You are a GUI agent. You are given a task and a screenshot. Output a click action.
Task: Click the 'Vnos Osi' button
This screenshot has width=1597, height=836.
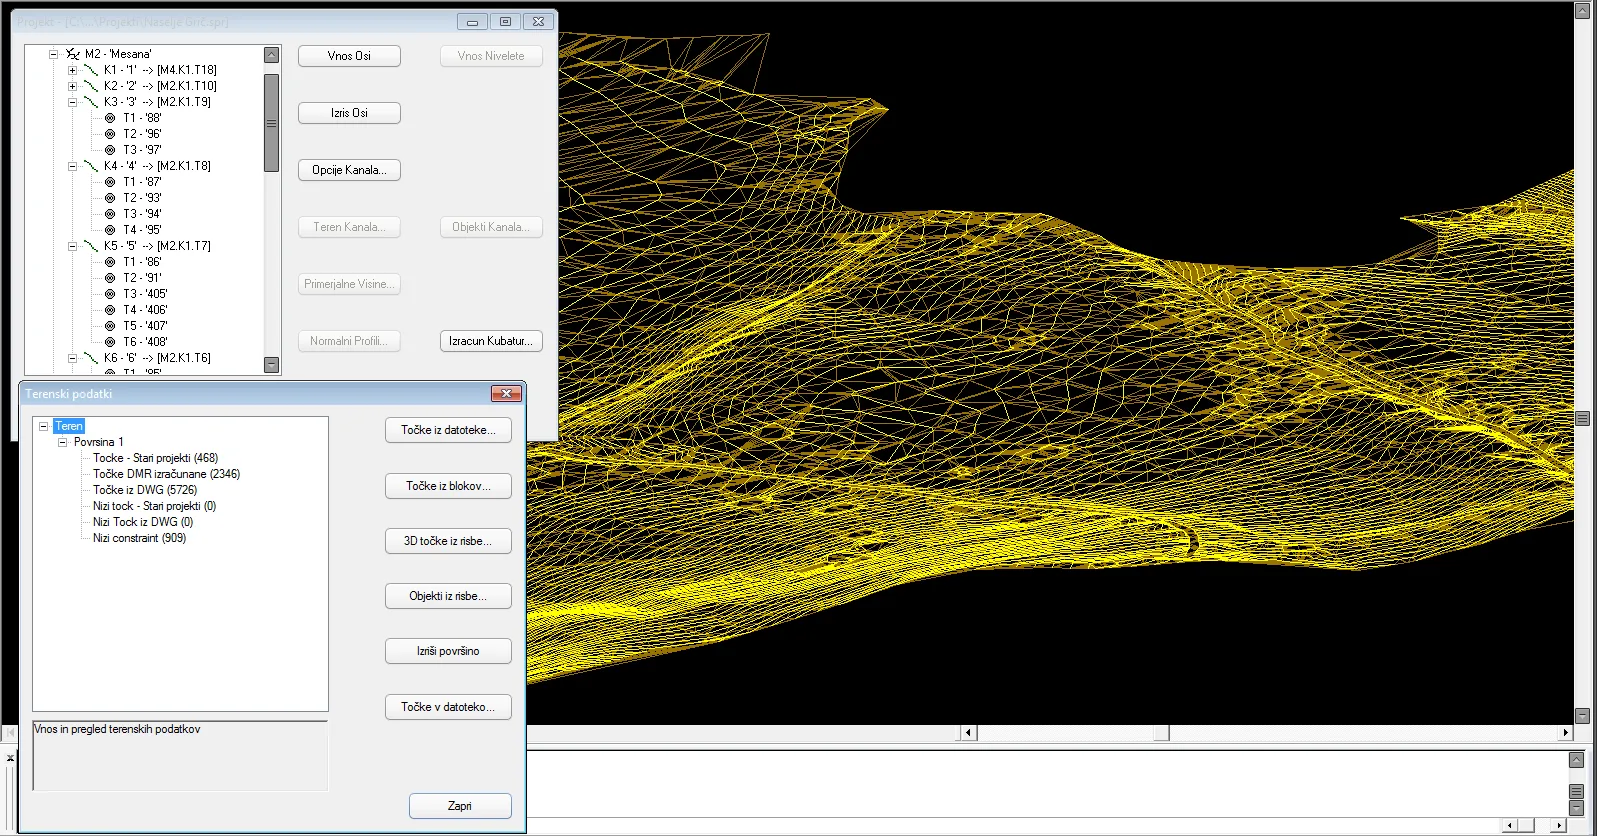(x=349, y=56)
